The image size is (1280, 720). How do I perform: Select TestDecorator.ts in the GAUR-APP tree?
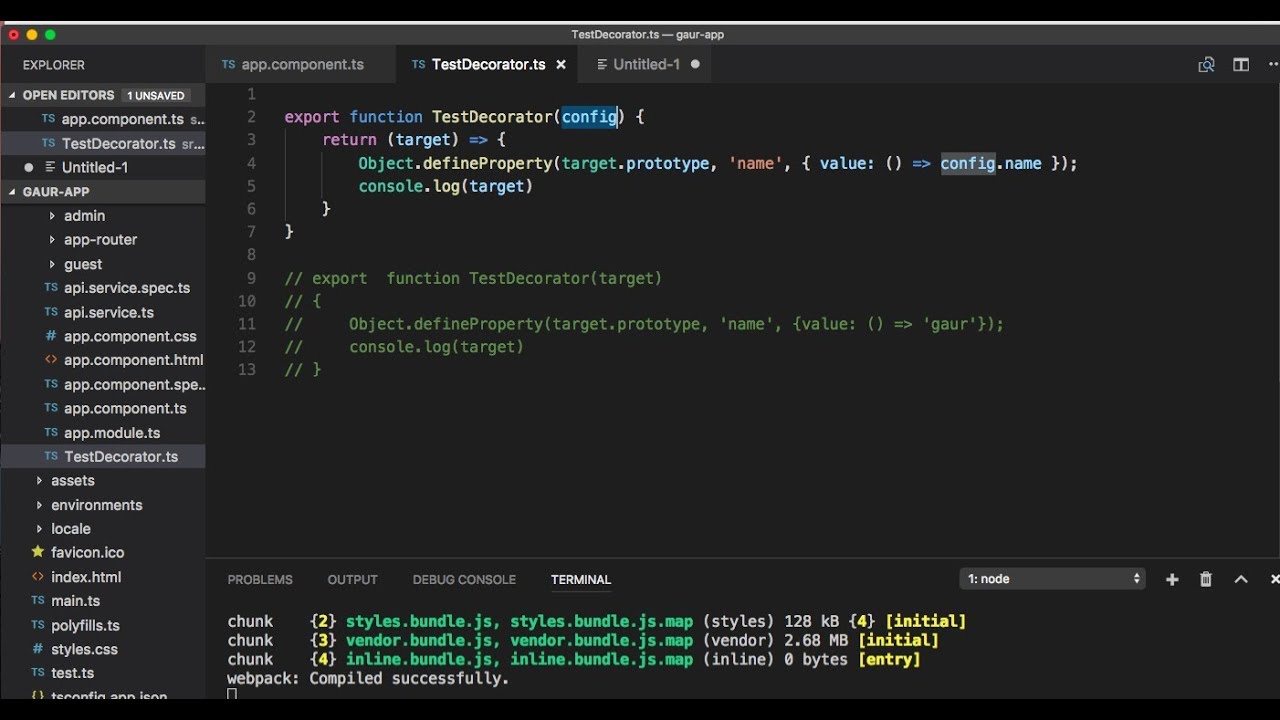click(103, 456)
